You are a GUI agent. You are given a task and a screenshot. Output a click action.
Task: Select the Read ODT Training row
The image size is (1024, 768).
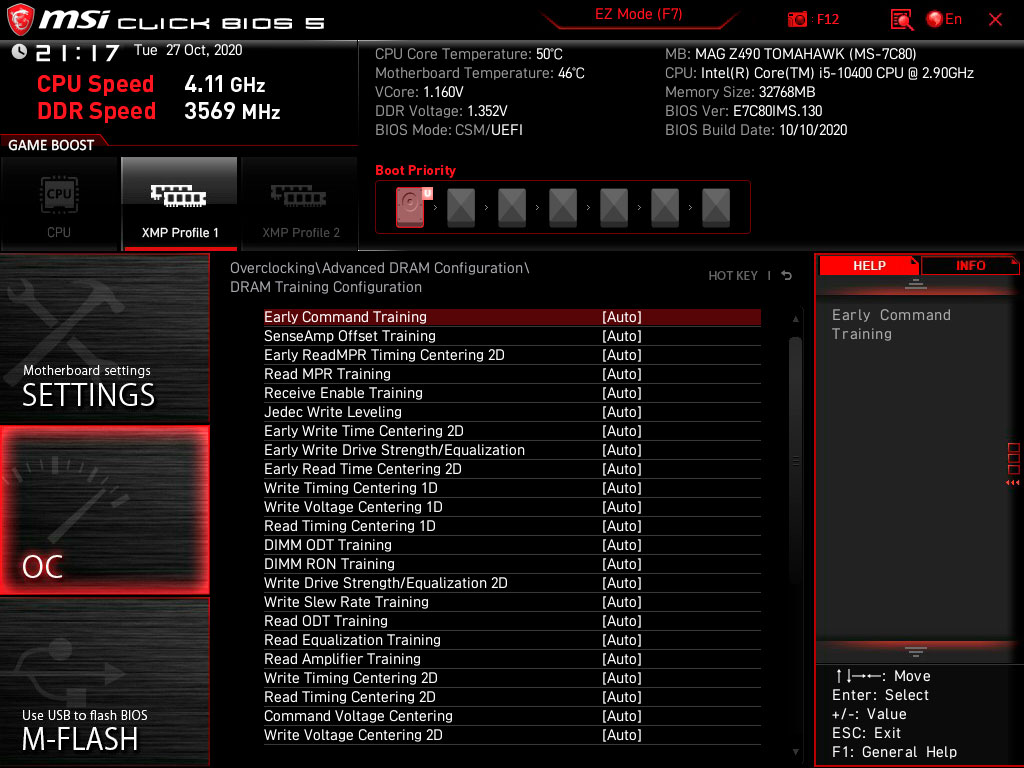(x=512, y=620)
